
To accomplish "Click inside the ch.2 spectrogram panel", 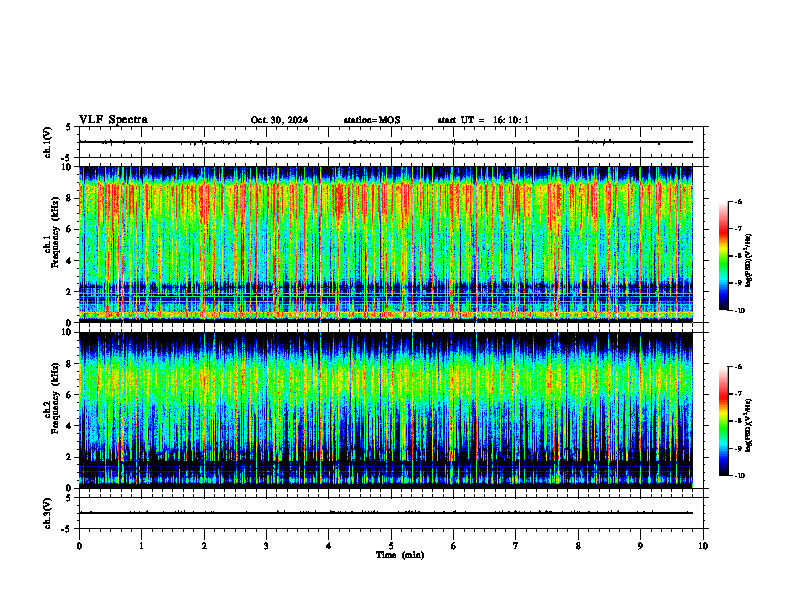I will click(385, 410).
